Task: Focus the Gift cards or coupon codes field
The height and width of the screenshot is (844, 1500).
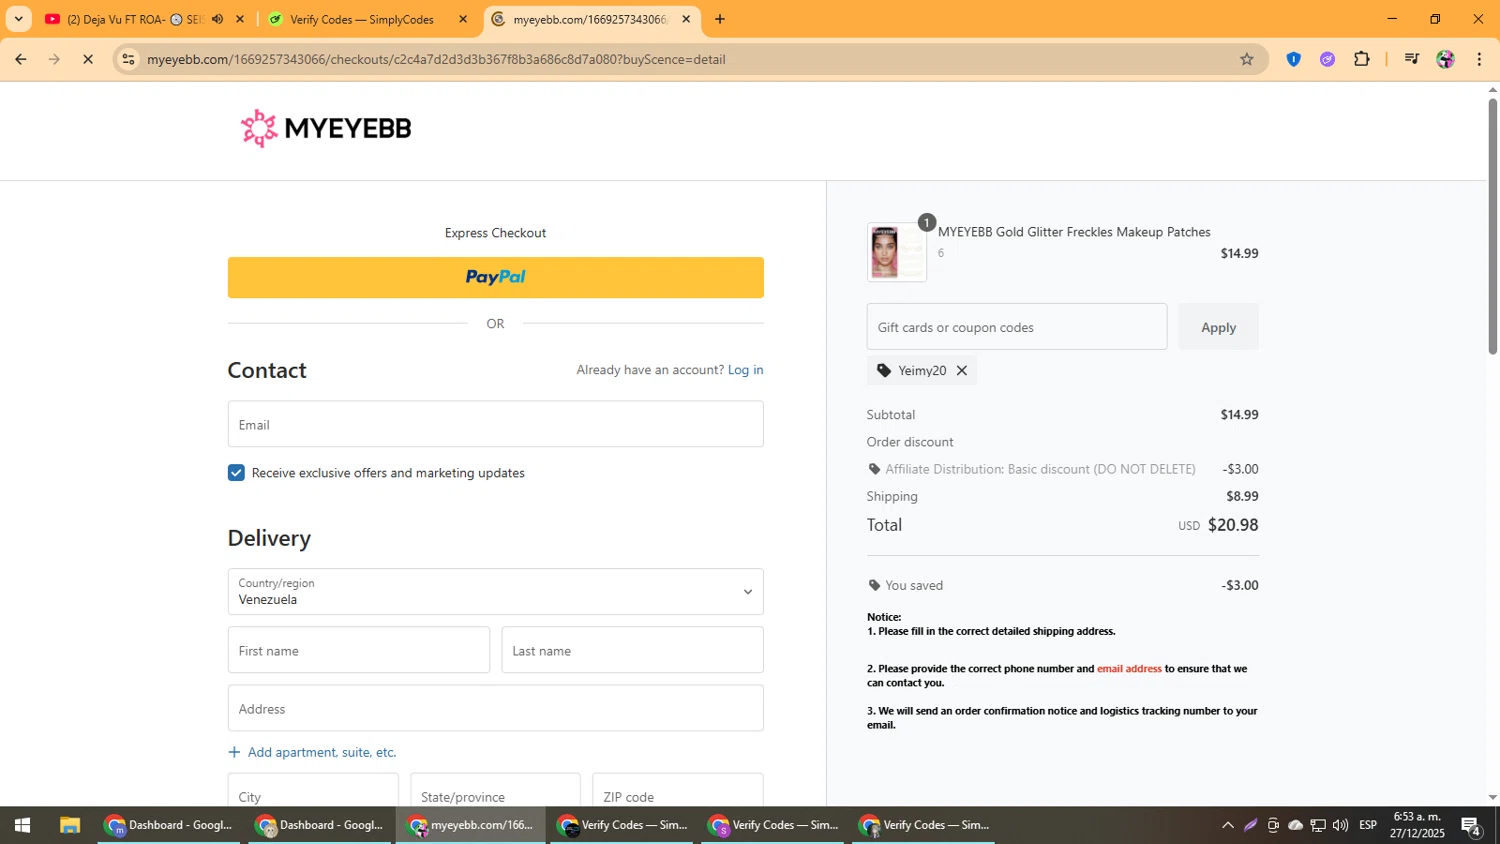Action: click(1016, 327)
